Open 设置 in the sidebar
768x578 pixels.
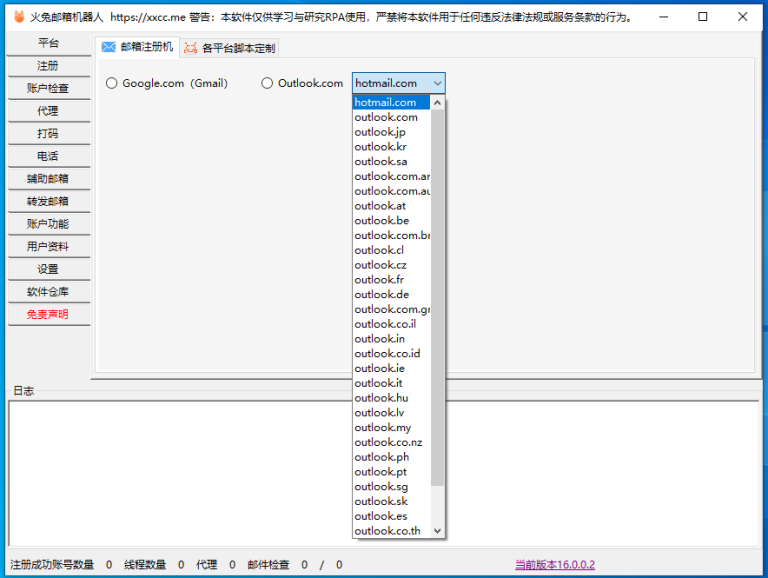(48, 269)
